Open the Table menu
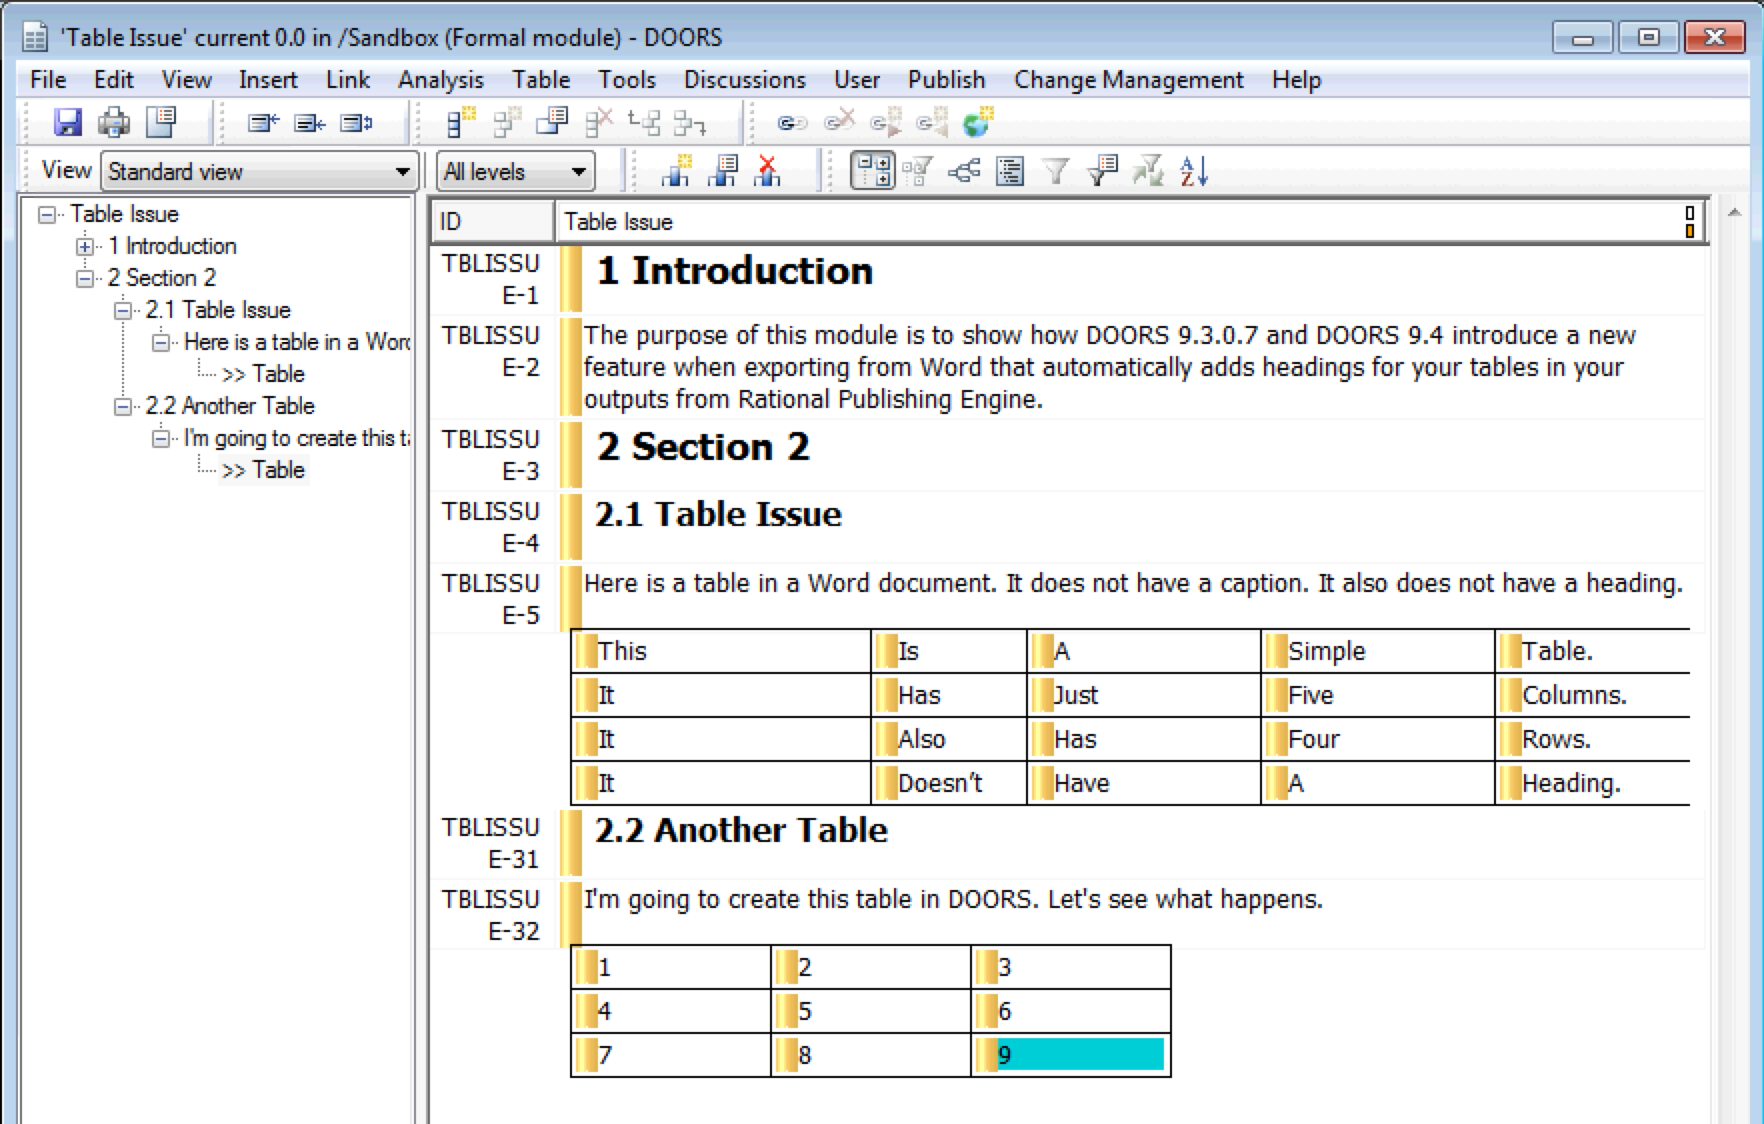Screen dimensions: 1764x1124 [x=541, y=80]
